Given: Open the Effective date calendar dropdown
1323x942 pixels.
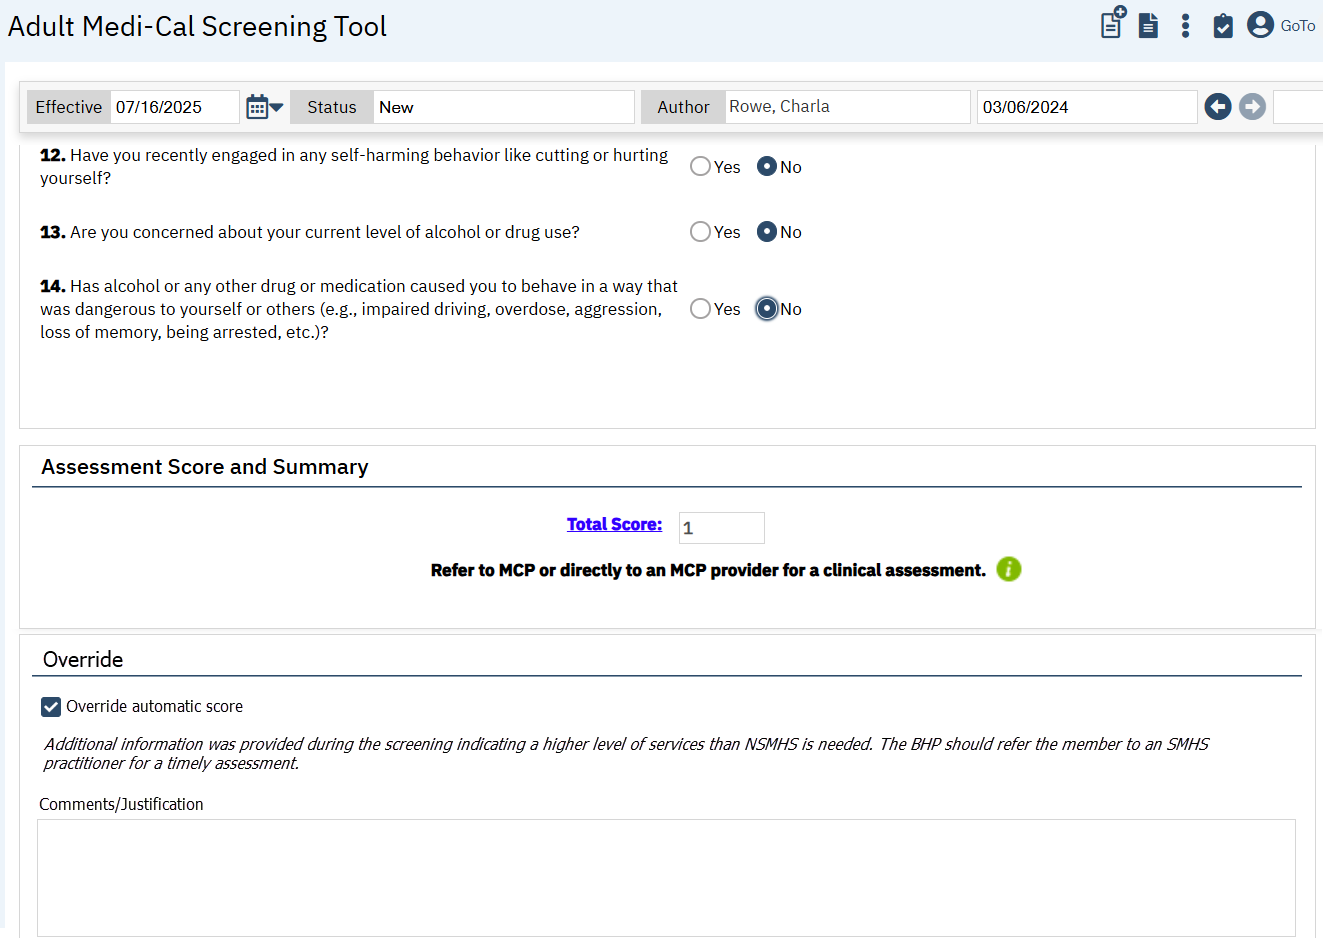Looking at the screenshot, I should (x=264, y=107).
